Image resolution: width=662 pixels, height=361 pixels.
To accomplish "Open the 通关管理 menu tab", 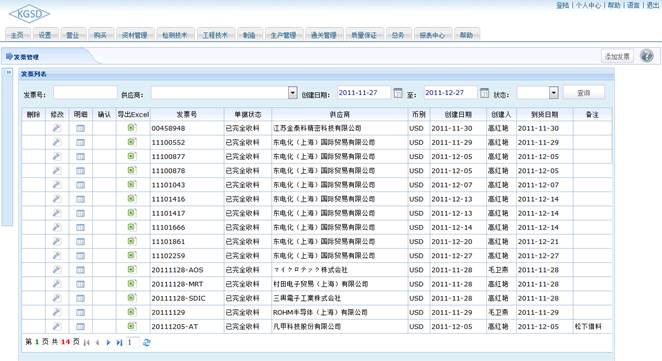I will (324, 35).
